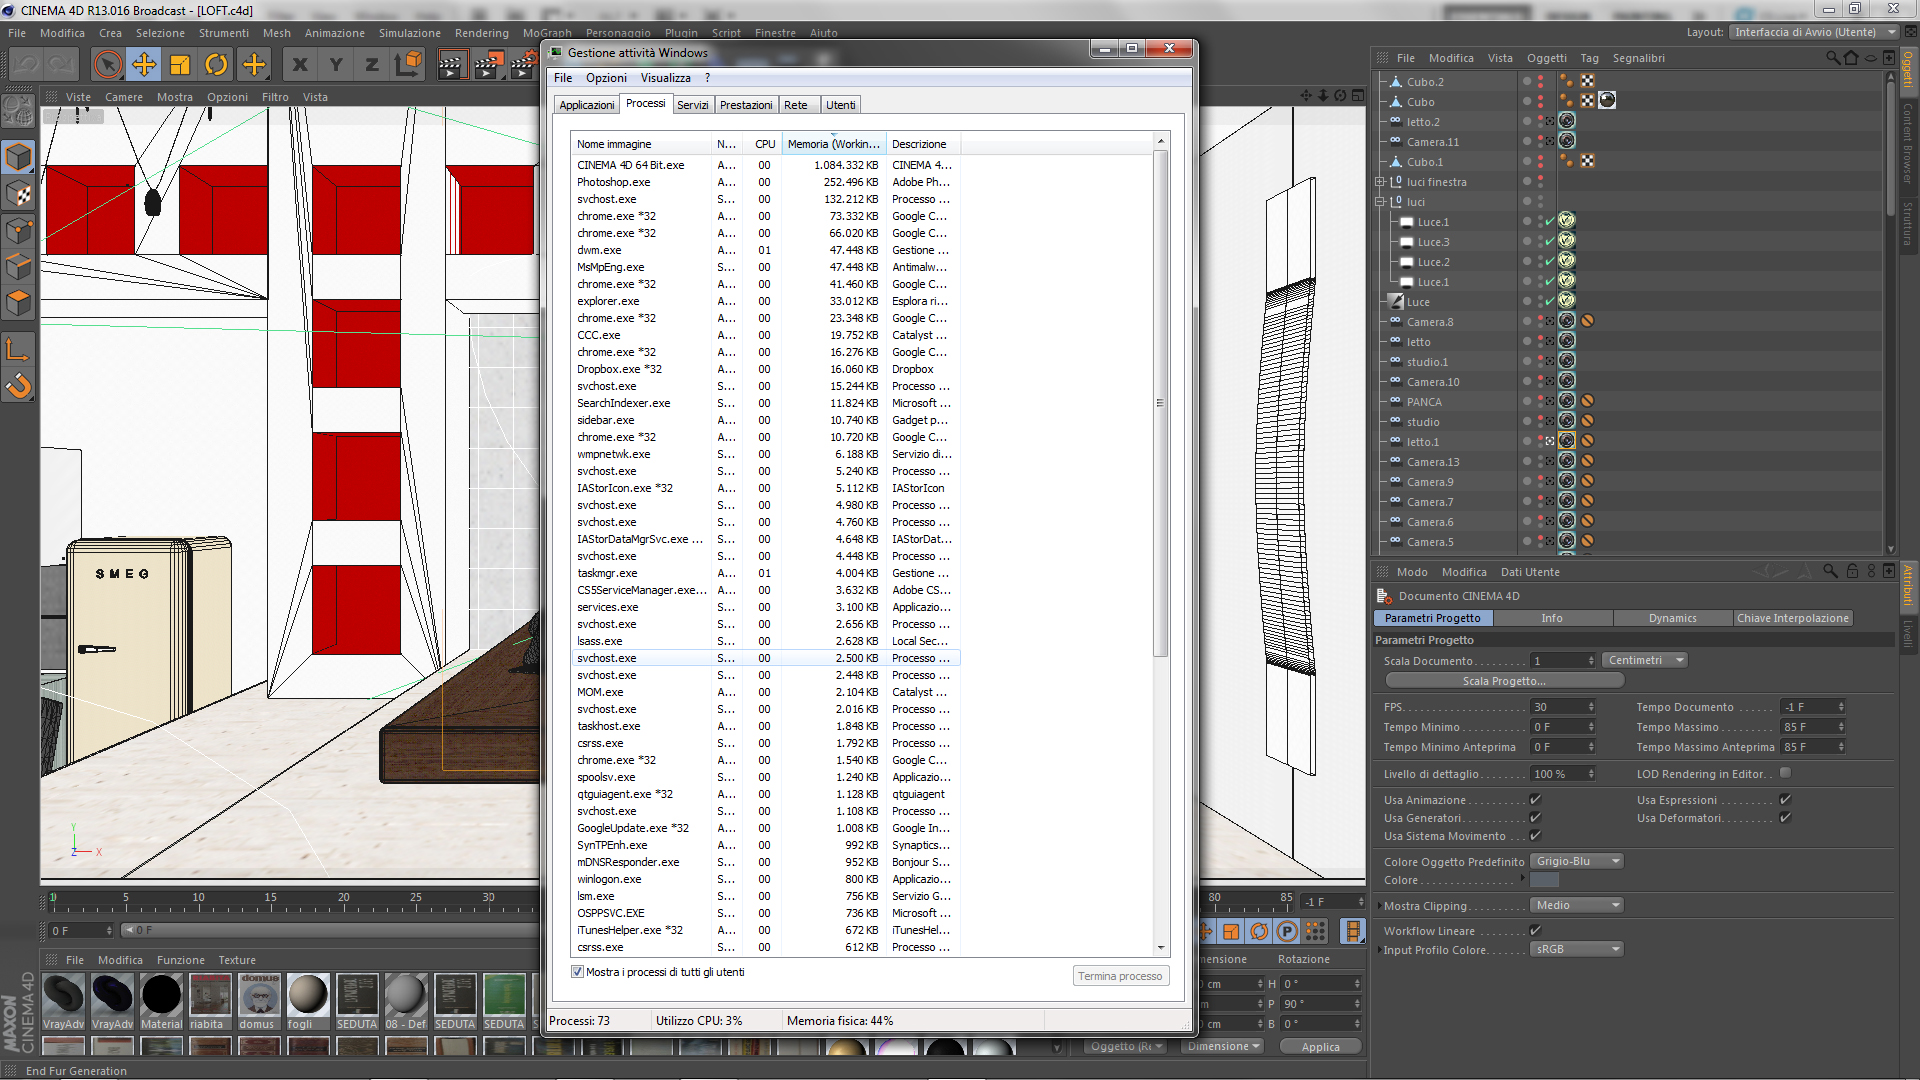1920x1080 pixels.
Task: Activate the Rotate tool
Action: coord(216,65)
